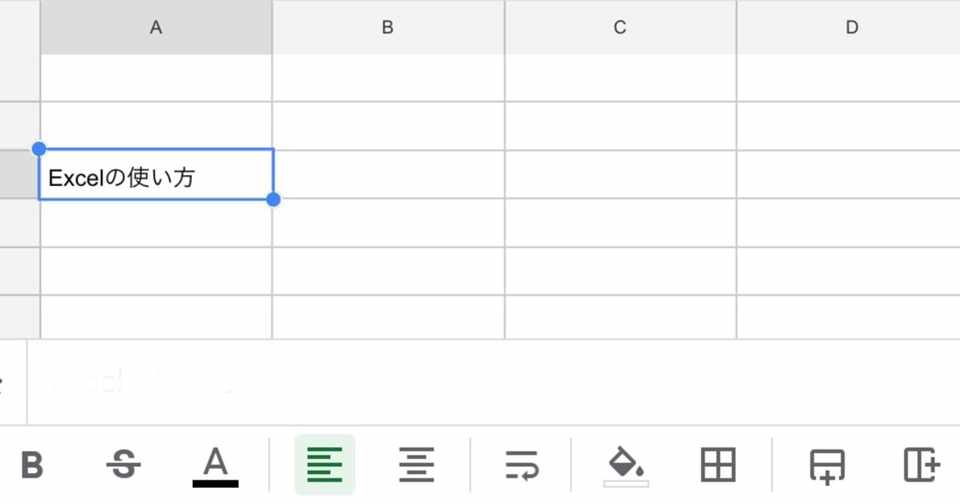Select column C header
Screen dimensions: 960x503
pos(620,28)
